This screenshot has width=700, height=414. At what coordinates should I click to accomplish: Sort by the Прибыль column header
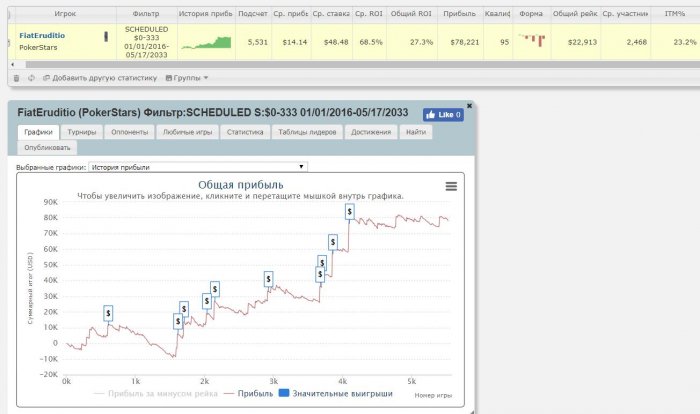point(459,14)
